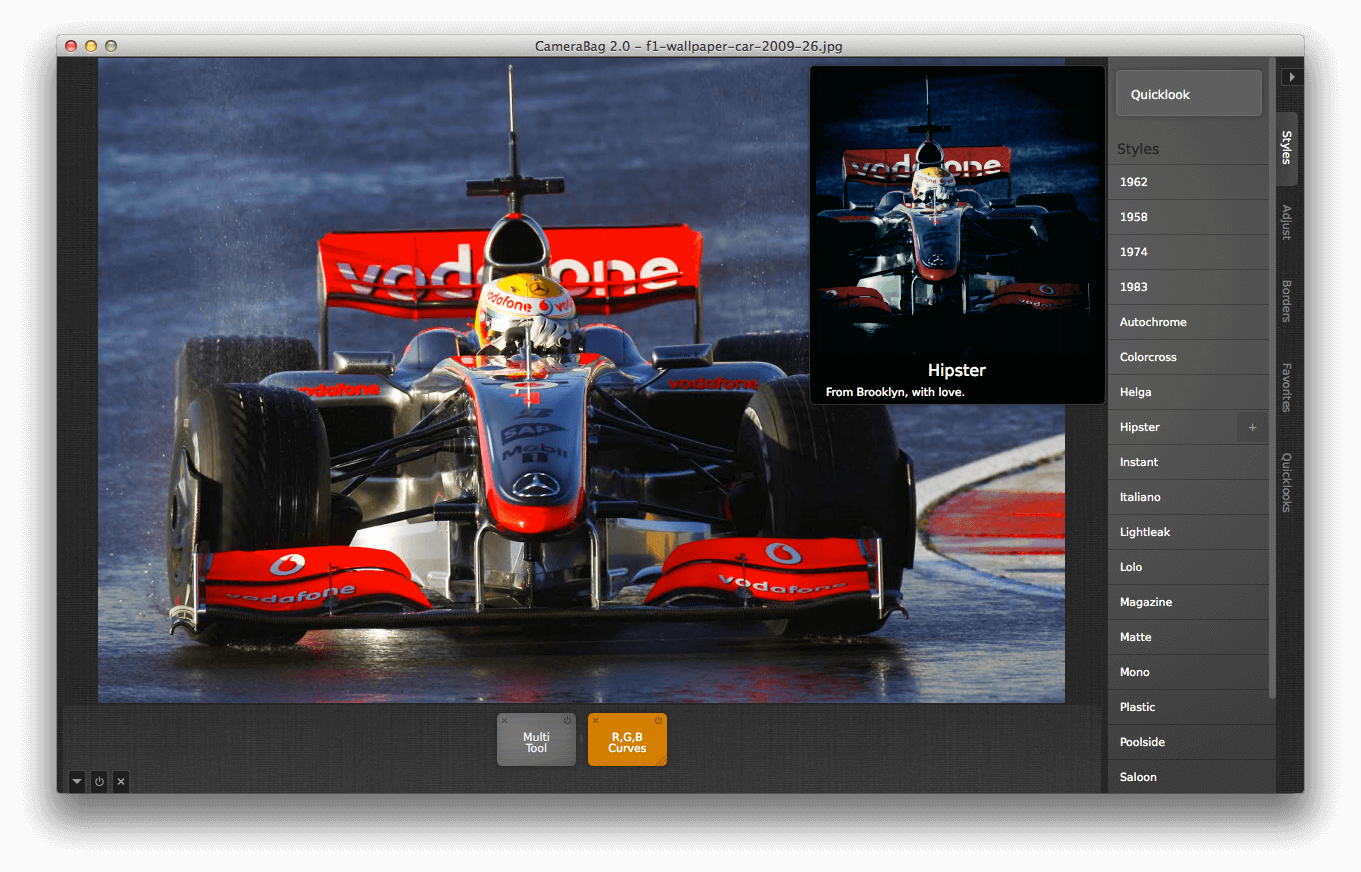The height and width of the screenshot is (872, 1361).
Task: Apply the Italiano style
Action: [x=1188, y=497]
